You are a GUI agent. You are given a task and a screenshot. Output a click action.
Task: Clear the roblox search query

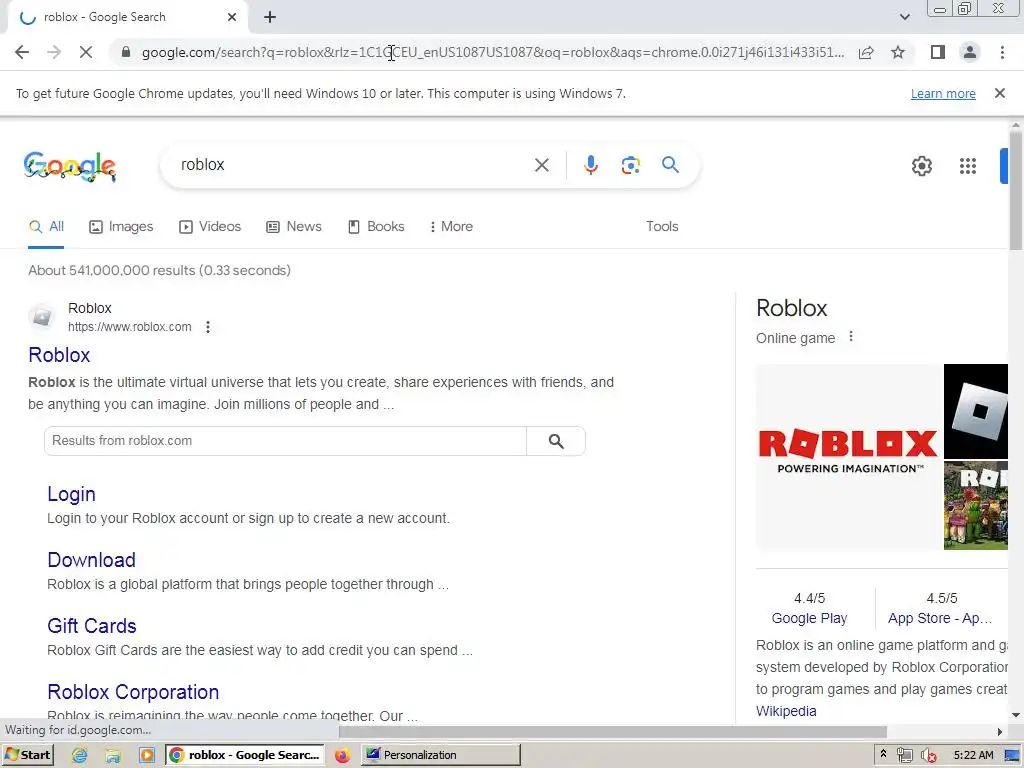(x=541, y=165)
